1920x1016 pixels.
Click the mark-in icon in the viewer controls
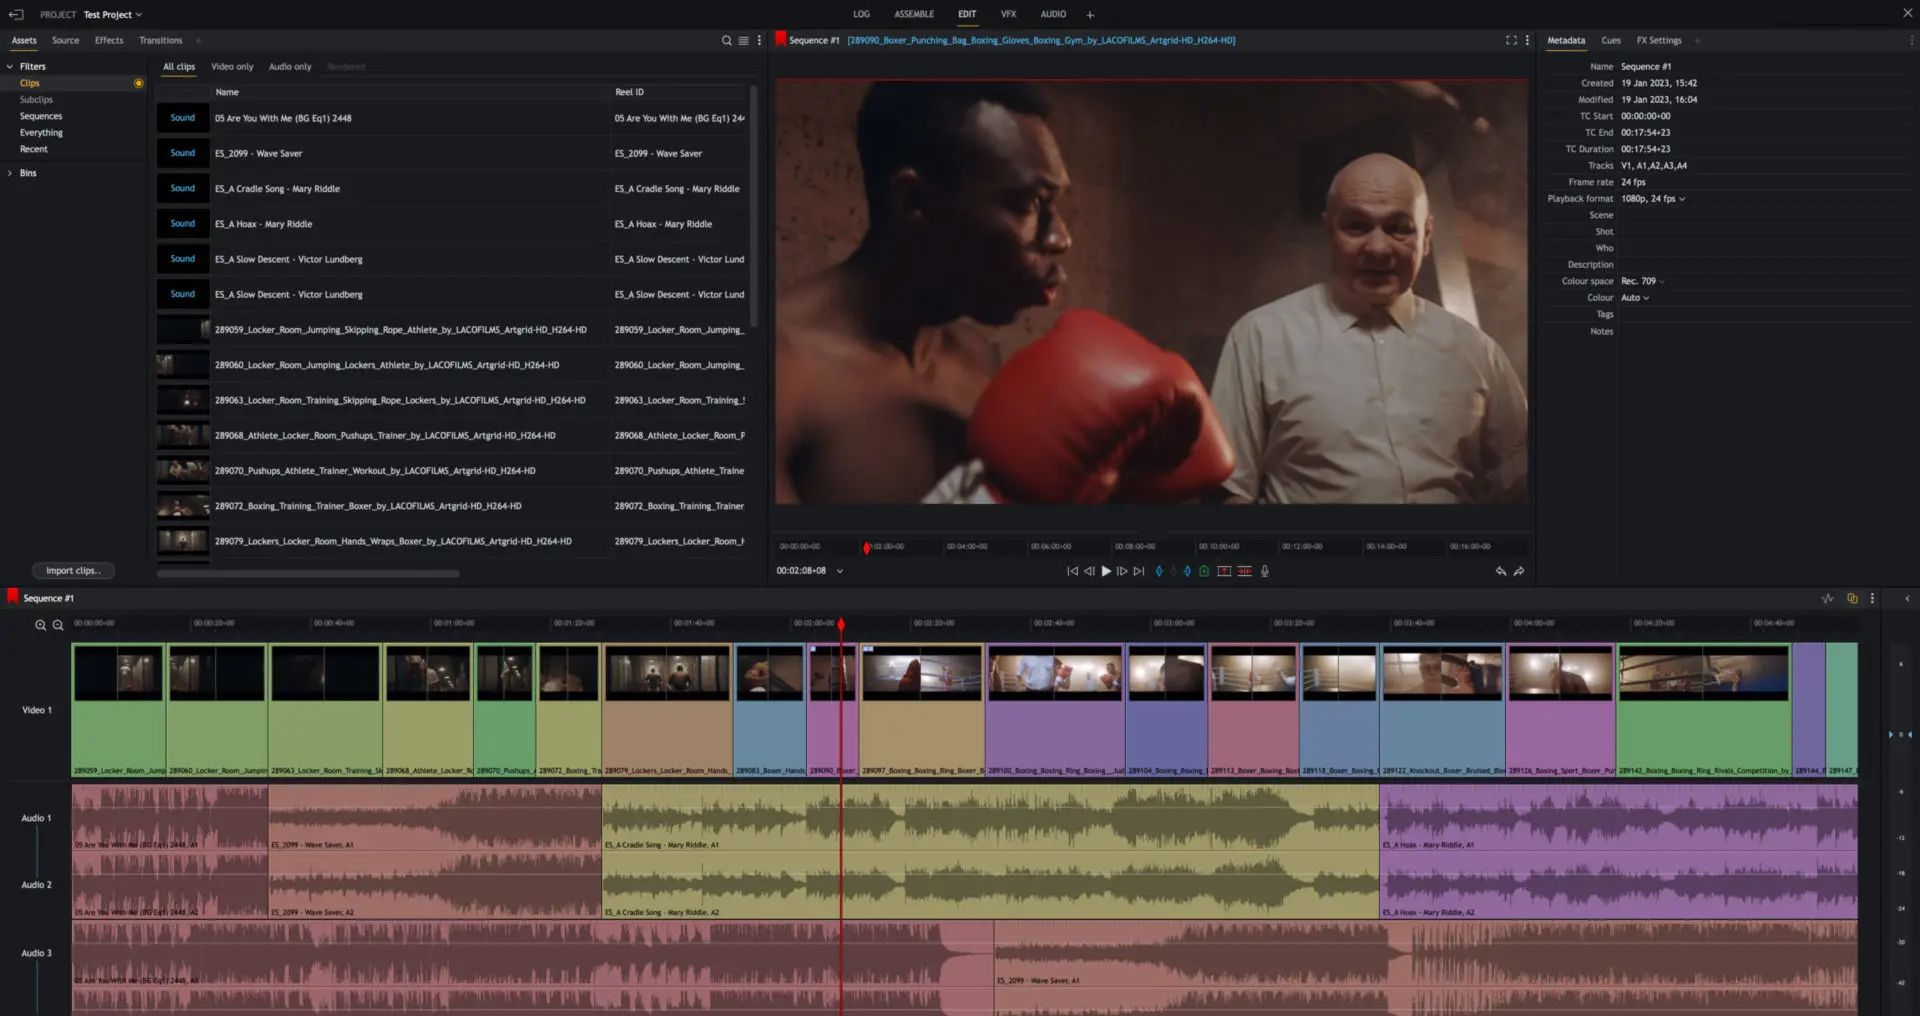pyautogui.click(x=1159, y=571)
